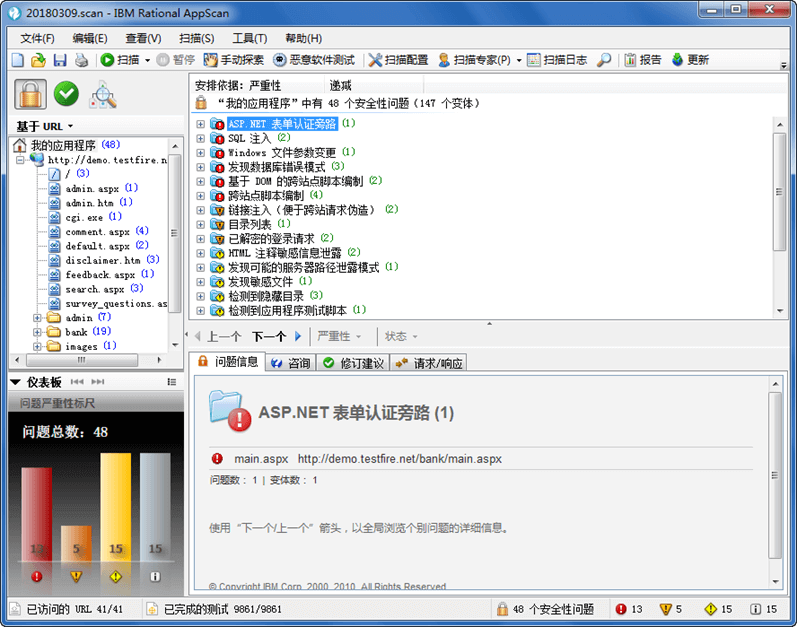Launch 恶意软件测试 malware test

tap(314, 60)
